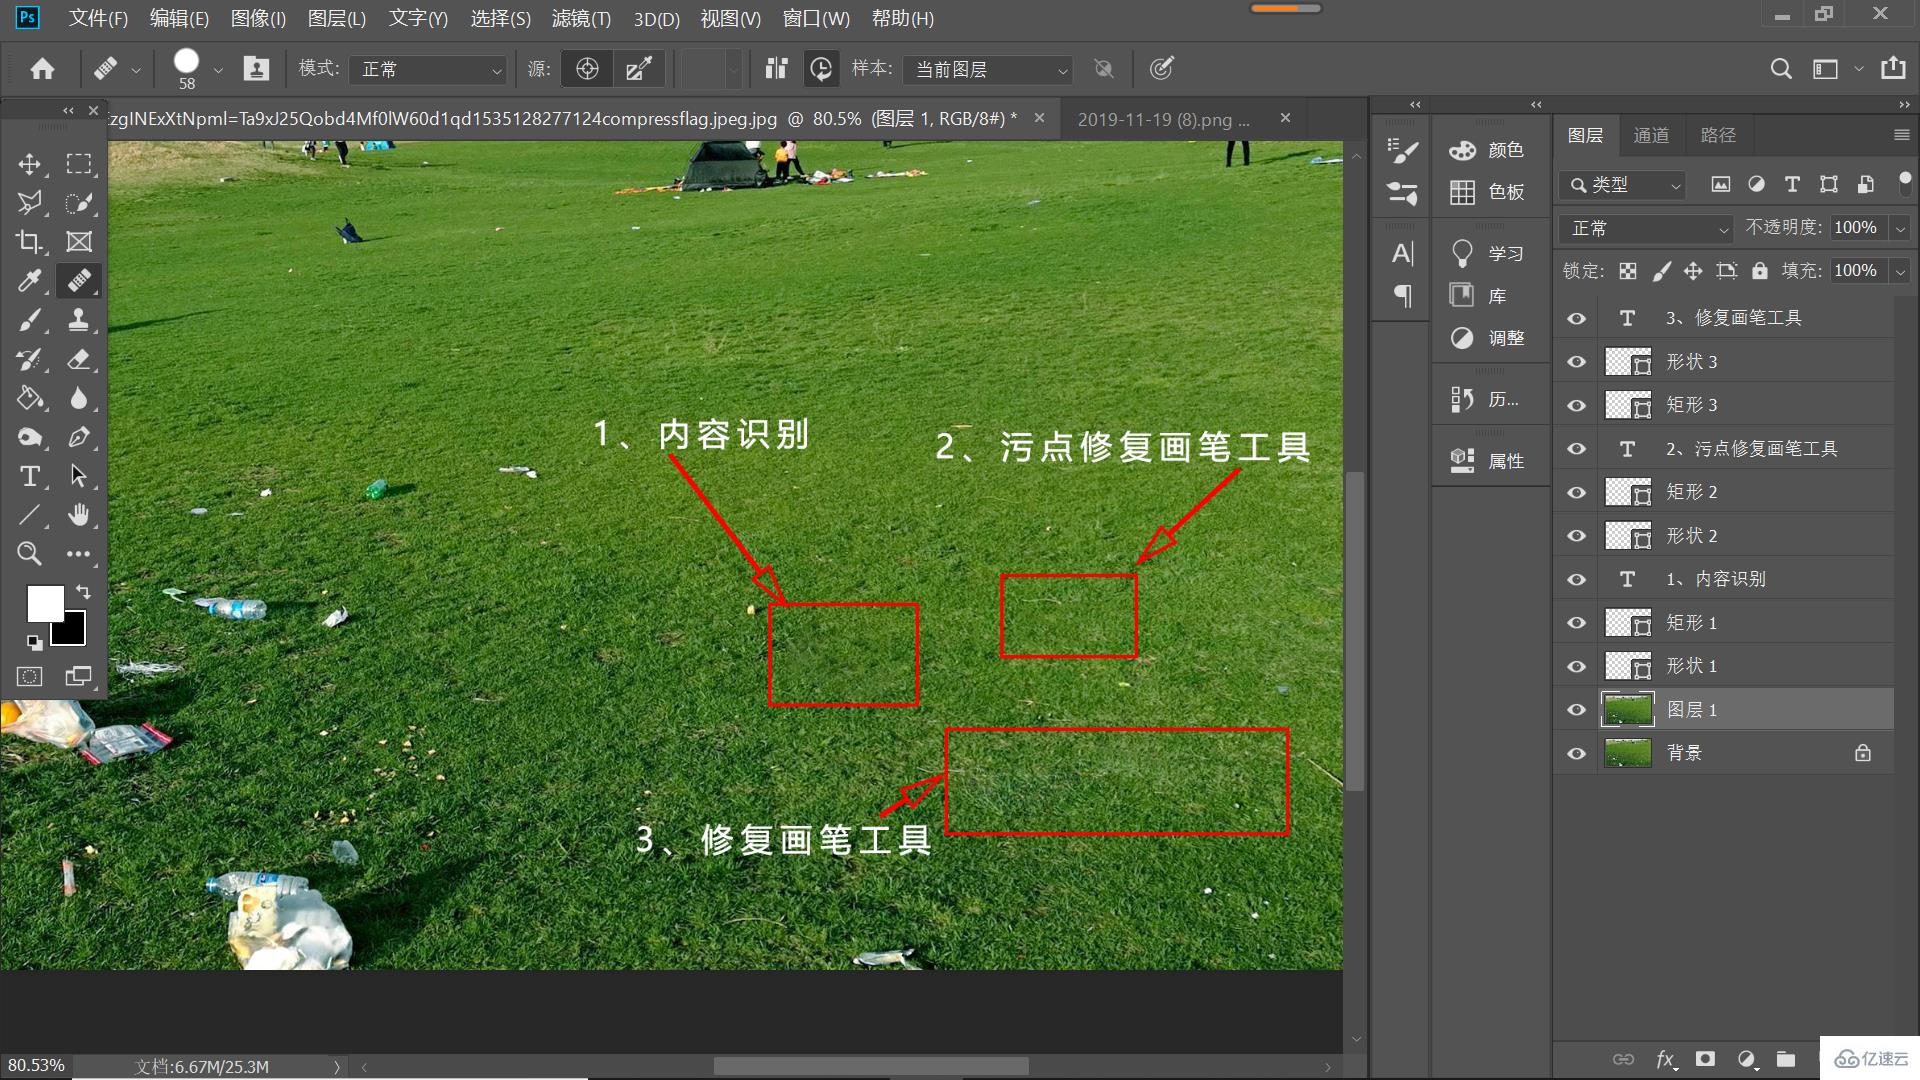Viewport: 1920px width, 1080px height.
Task: Toggle visibility of 图层 1
Action: pos(1577,708)
